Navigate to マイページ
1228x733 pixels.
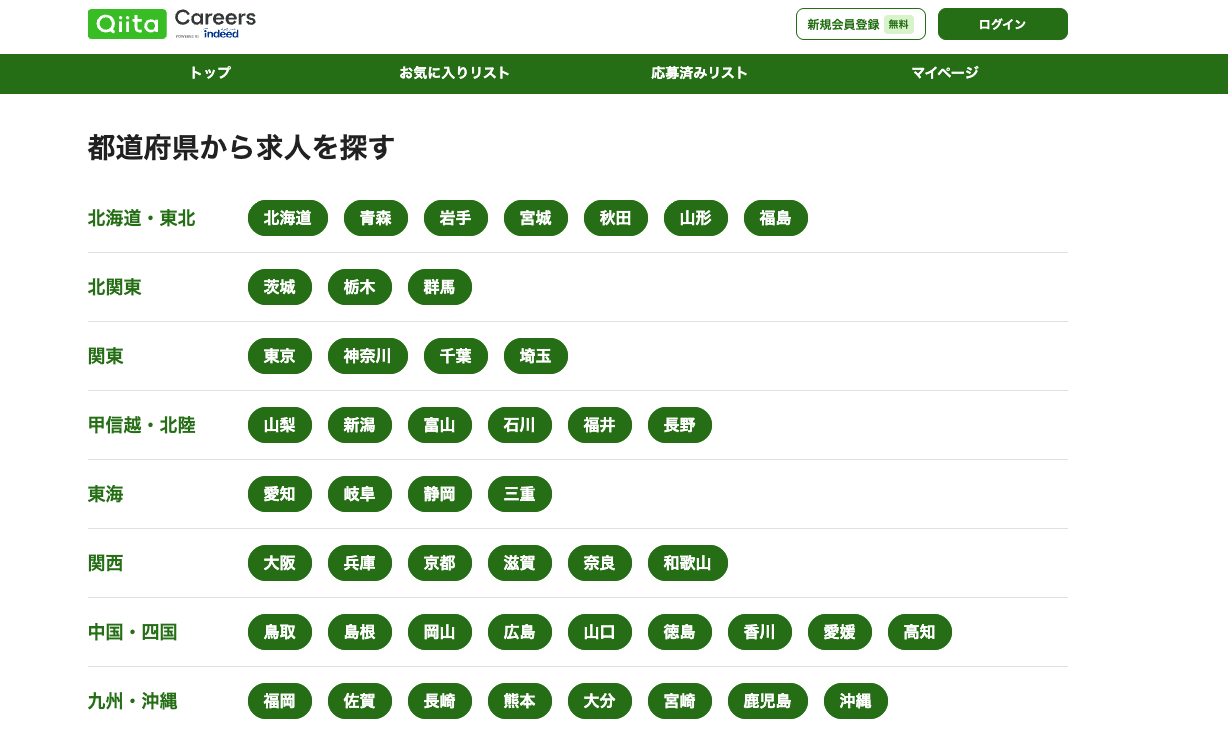click(944, 73)
